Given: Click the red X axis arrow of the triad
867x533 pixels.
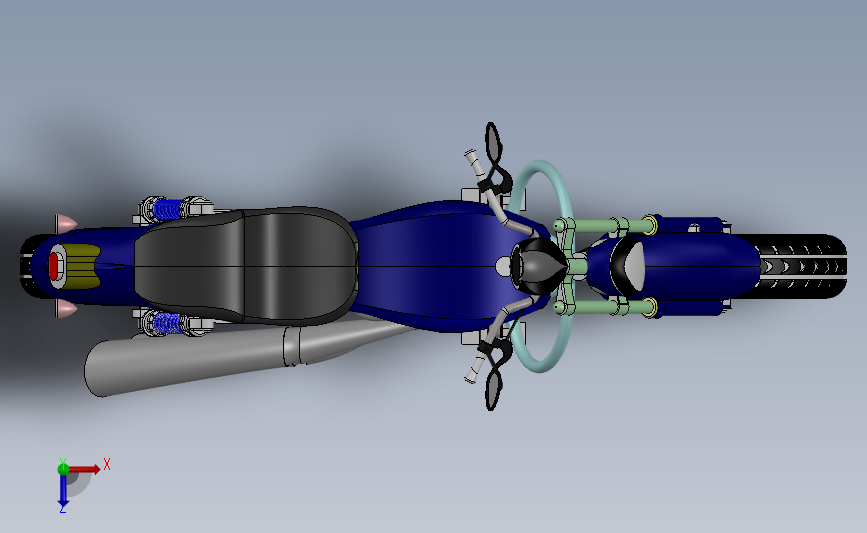Looking at the screenshot, I should point(84,469).
